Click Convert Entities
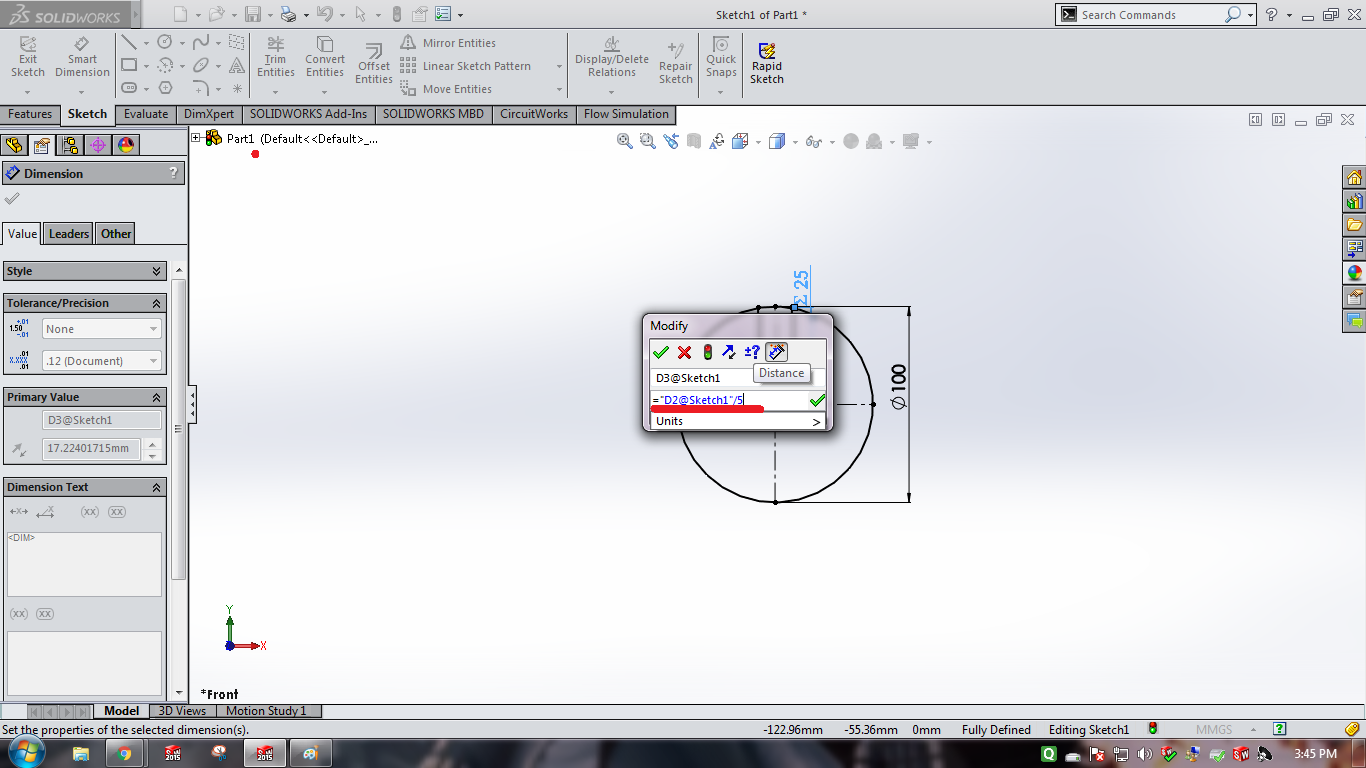Image resolution: width=1366 pixels, height=768 pixels. coord(325,57)
